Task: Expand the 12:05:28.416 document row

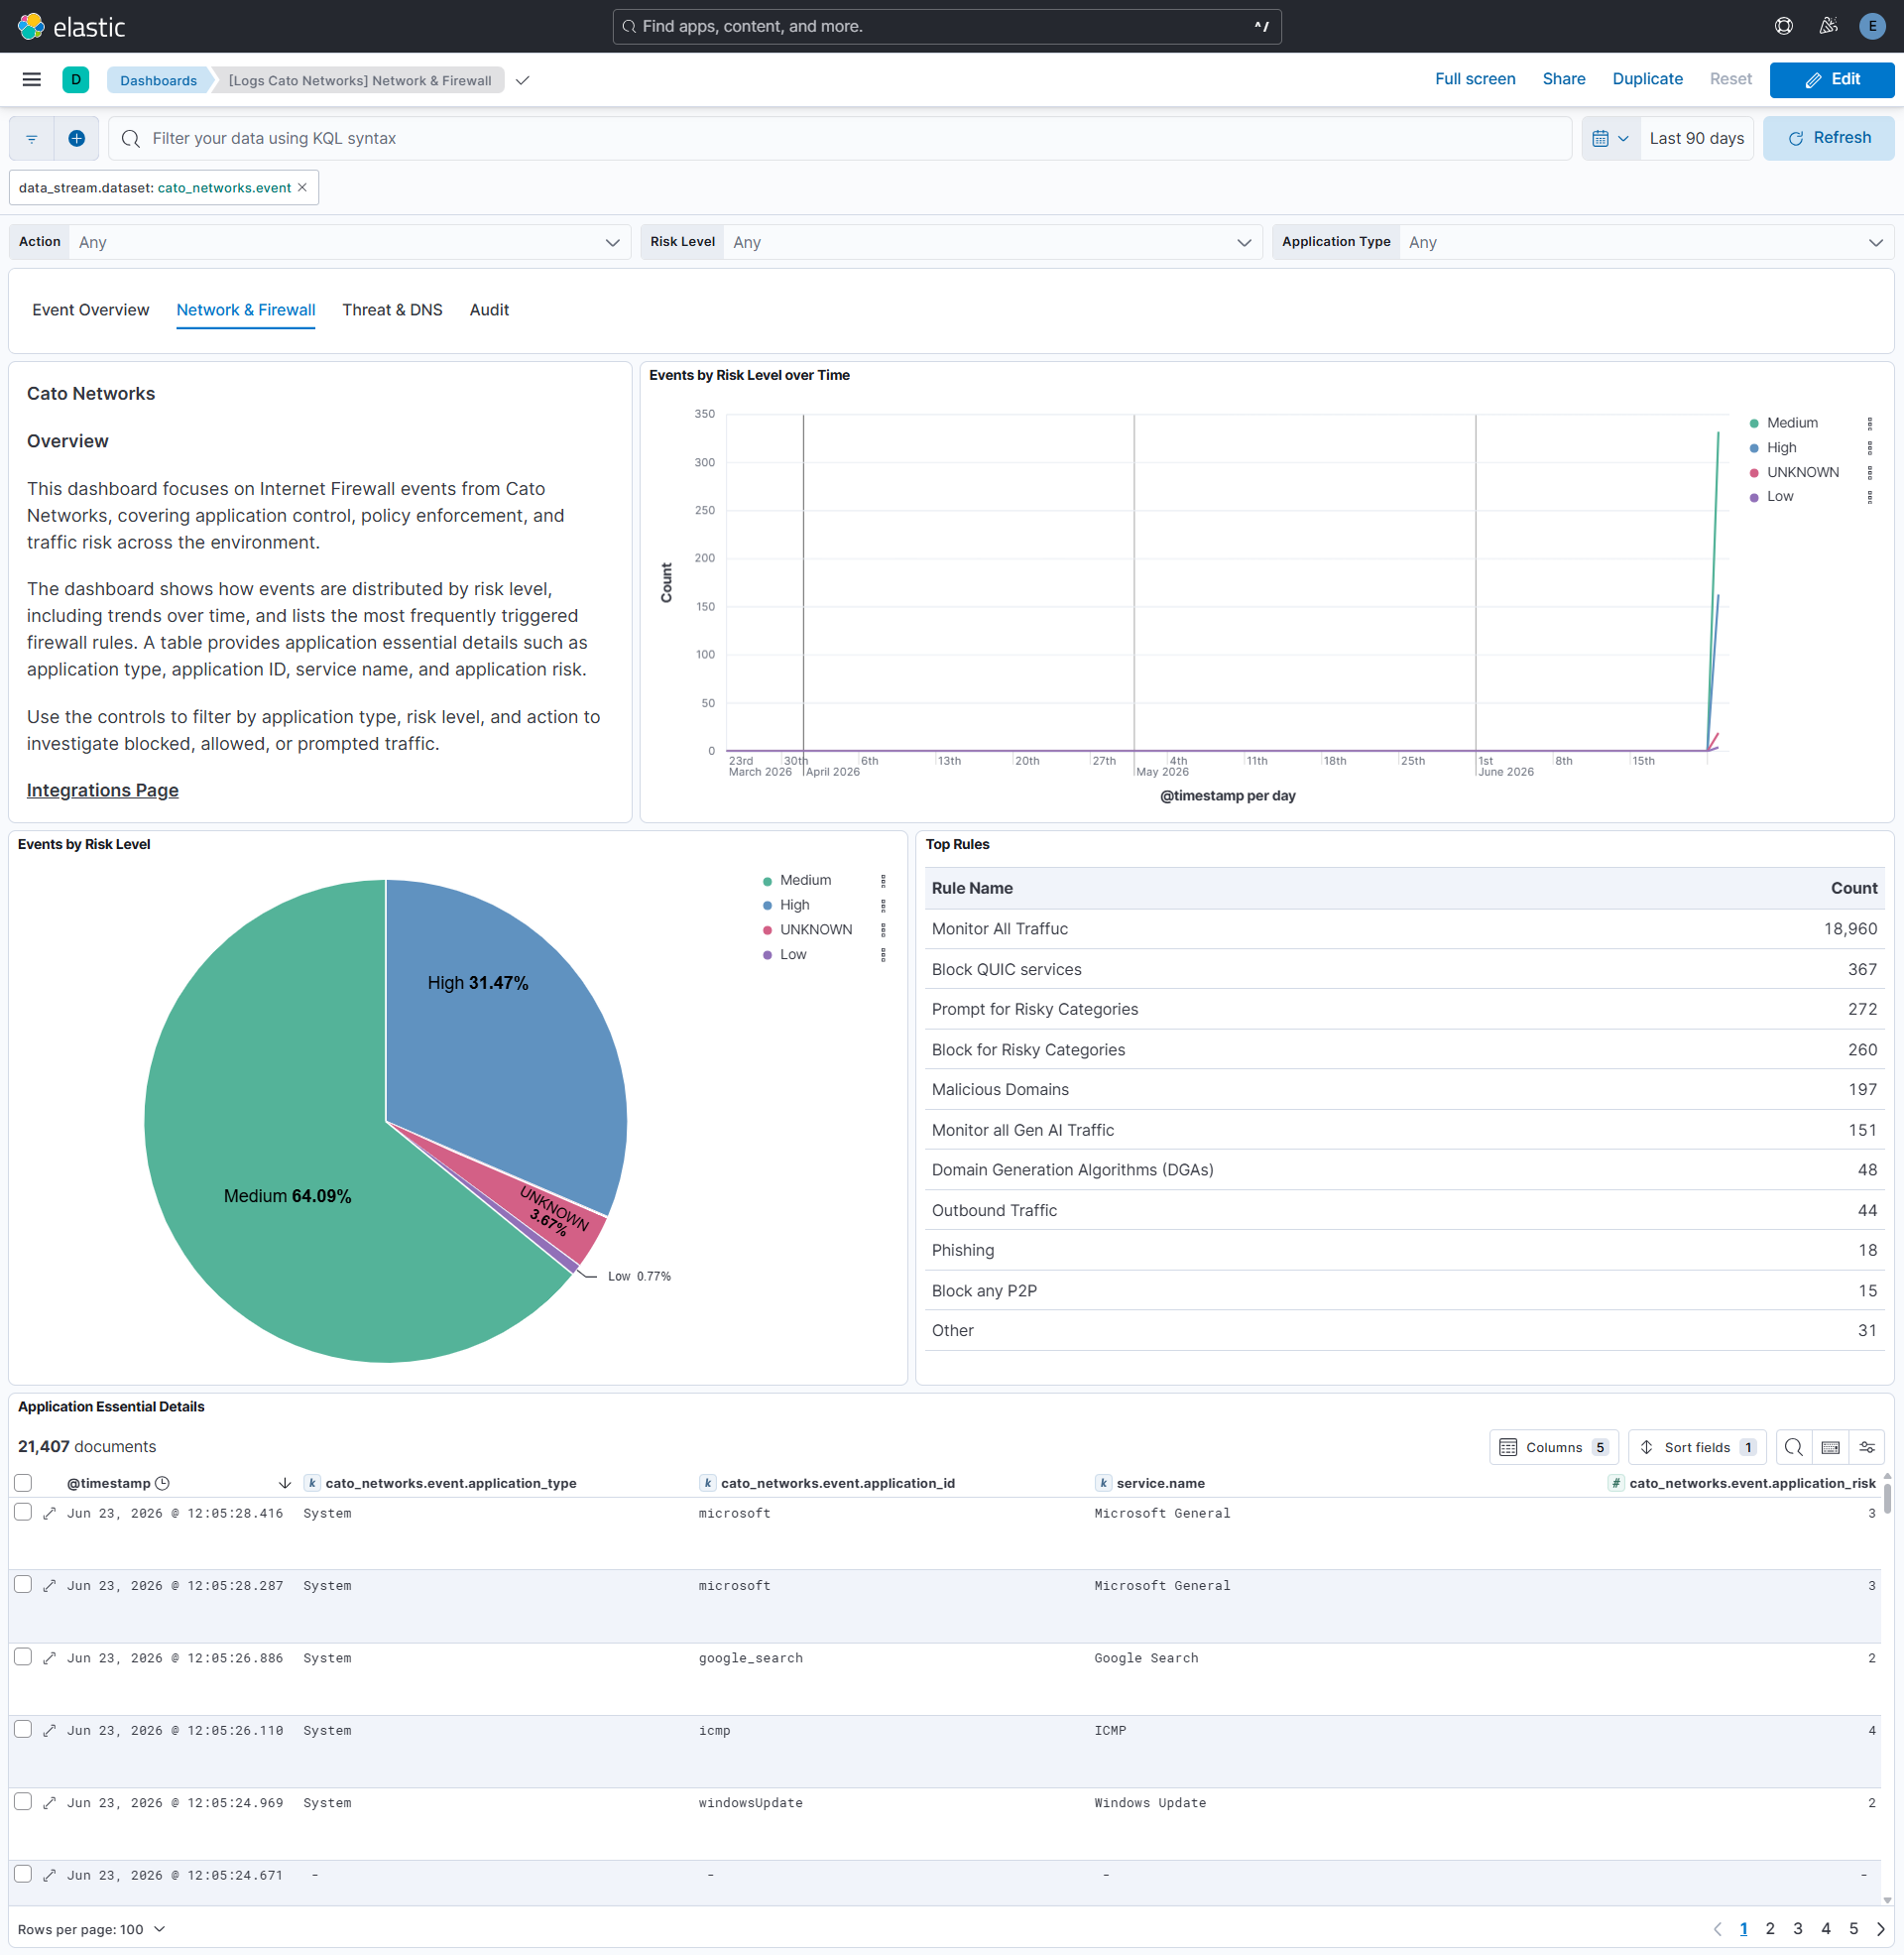Action: pyautogui.click(x=49, y=1513)
